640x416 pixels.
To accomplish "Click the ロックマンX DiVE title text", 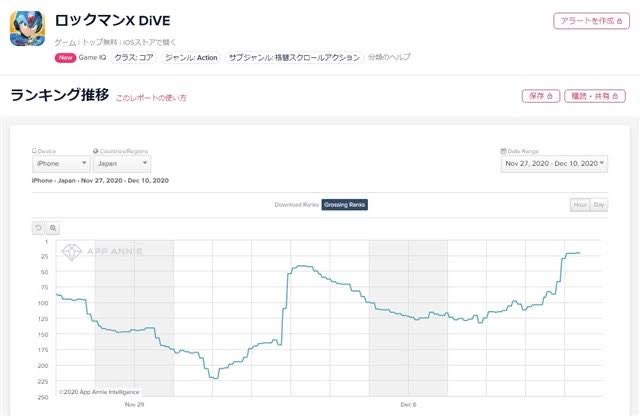I will [x=112, y=20].
